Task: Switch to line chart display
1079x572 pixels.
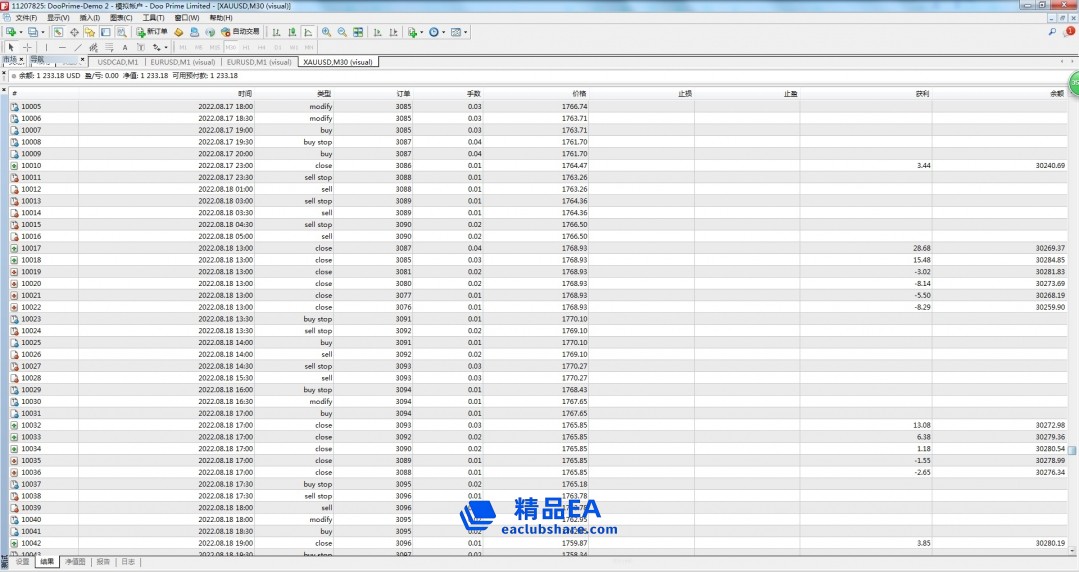Action: [x=308, y=32]
